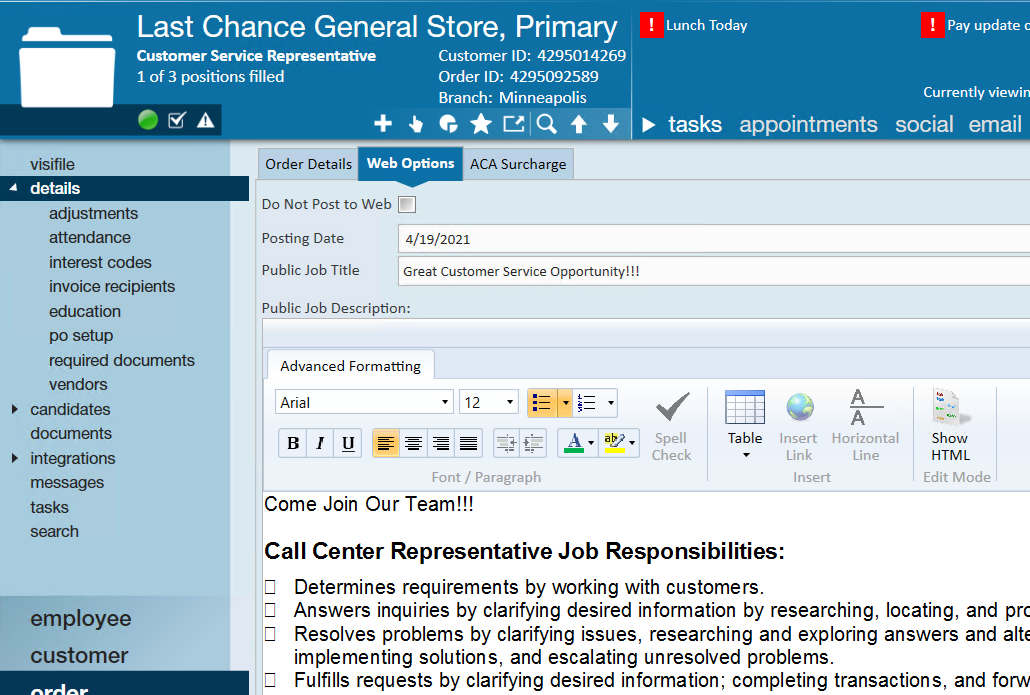Screen dimensions: 1030x695
Task: Collapse the details tree section
Action: 14,188
